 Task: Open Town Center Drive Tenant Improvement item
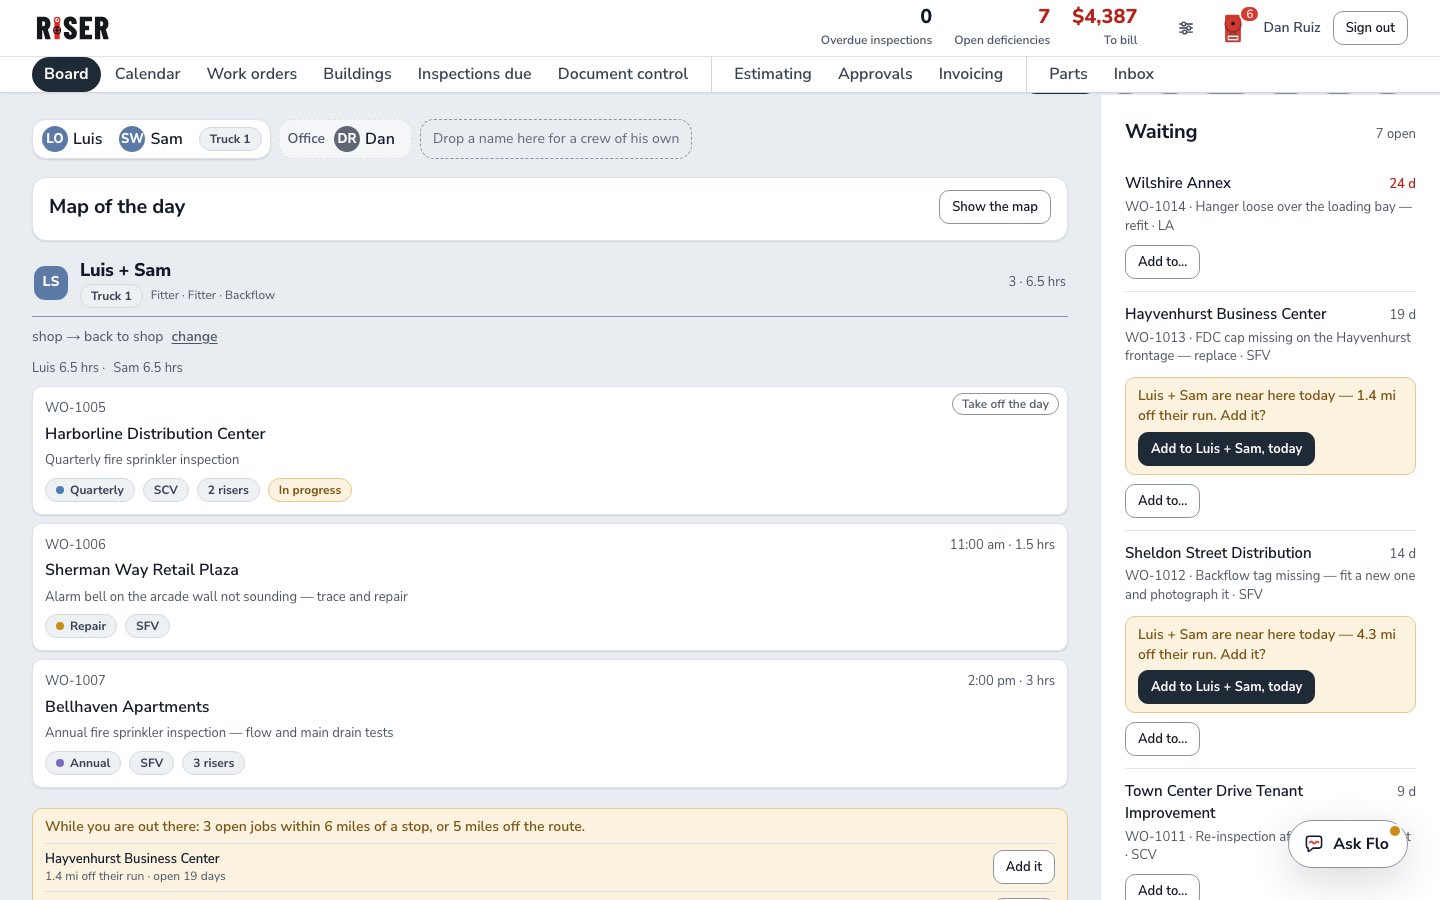tap(1214, 802)
